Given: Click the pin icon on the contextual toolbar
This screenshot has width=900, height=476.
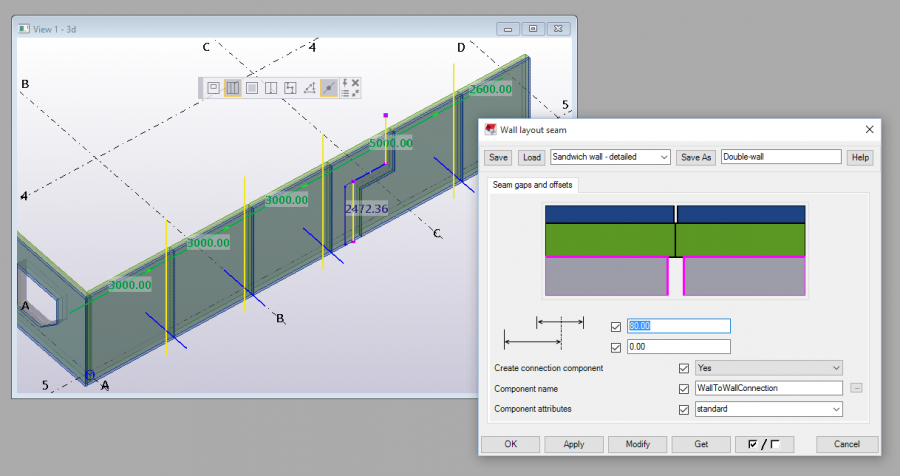Looking at the screenshot, I should (345, 83).
